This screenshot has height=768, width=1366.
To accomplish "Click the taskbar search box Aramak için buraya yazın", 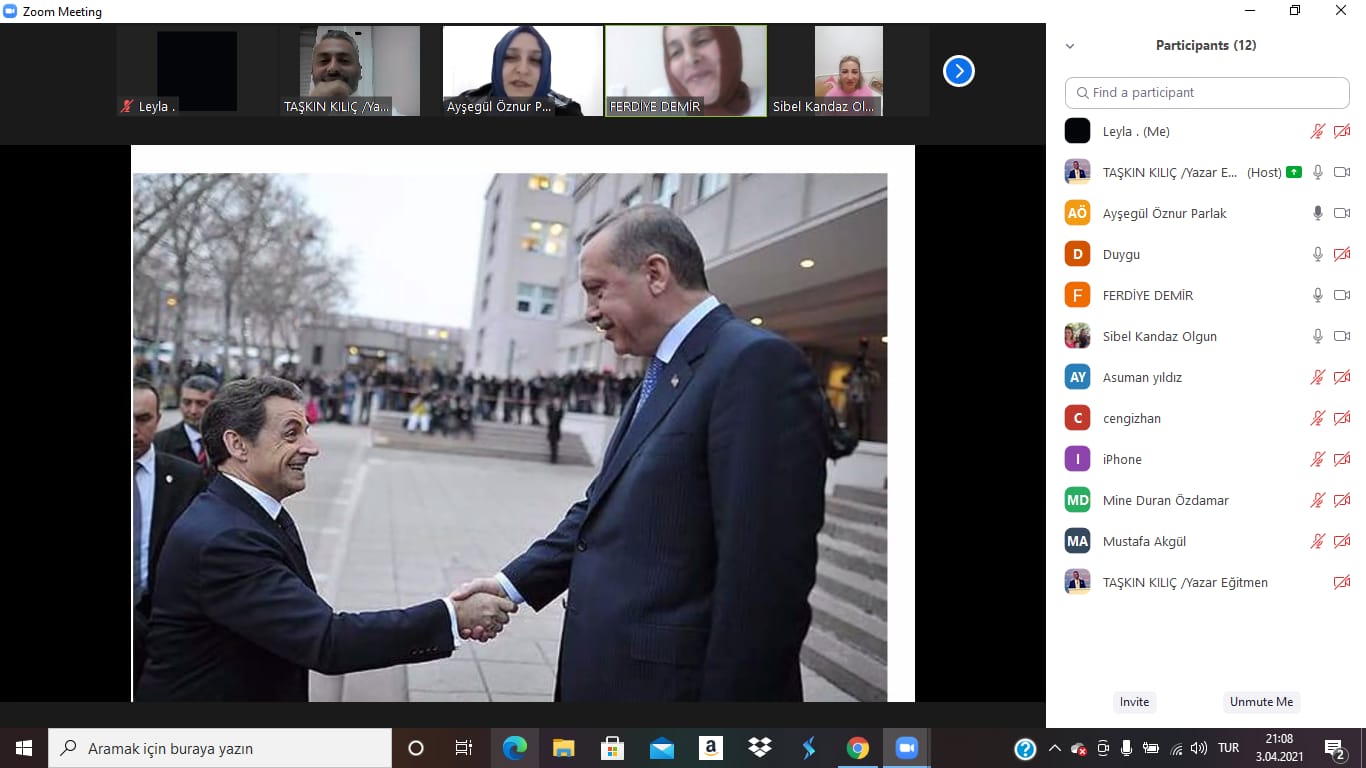I will point(220,748).
